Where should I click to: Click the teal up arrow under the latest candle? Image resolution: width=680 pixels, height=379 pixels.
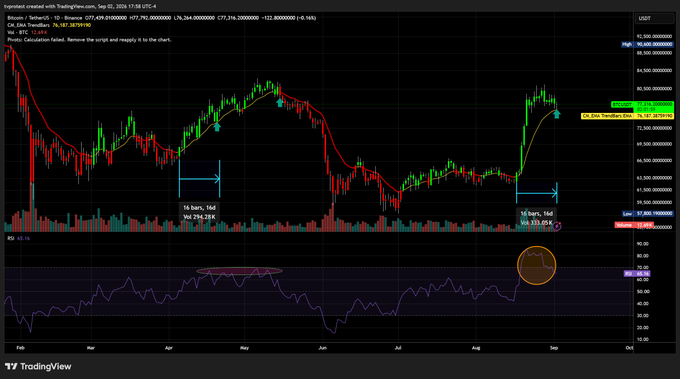[x=557, y=114]
